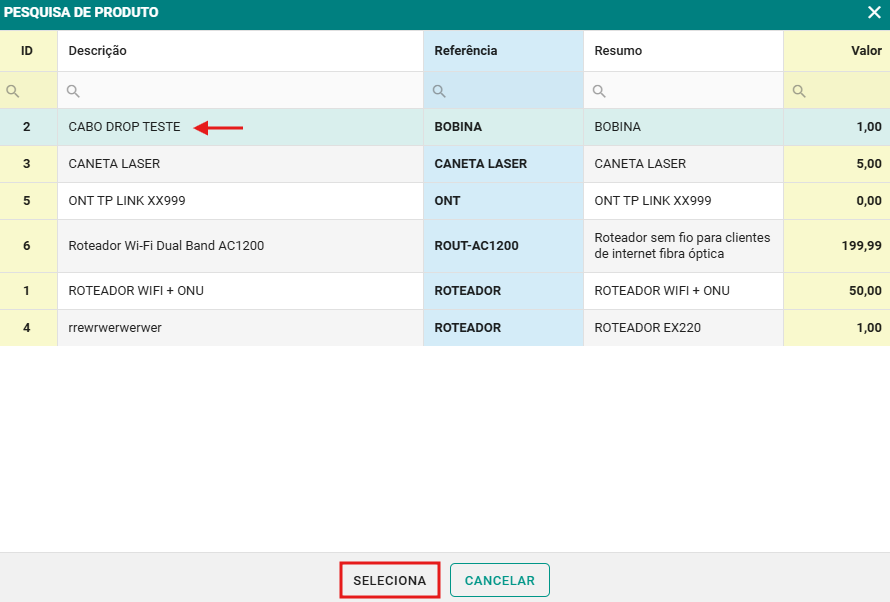Select Roteador Wi-Fi Dual Band AC1200 row
890x602 pixels.
(x=166, y=246)
